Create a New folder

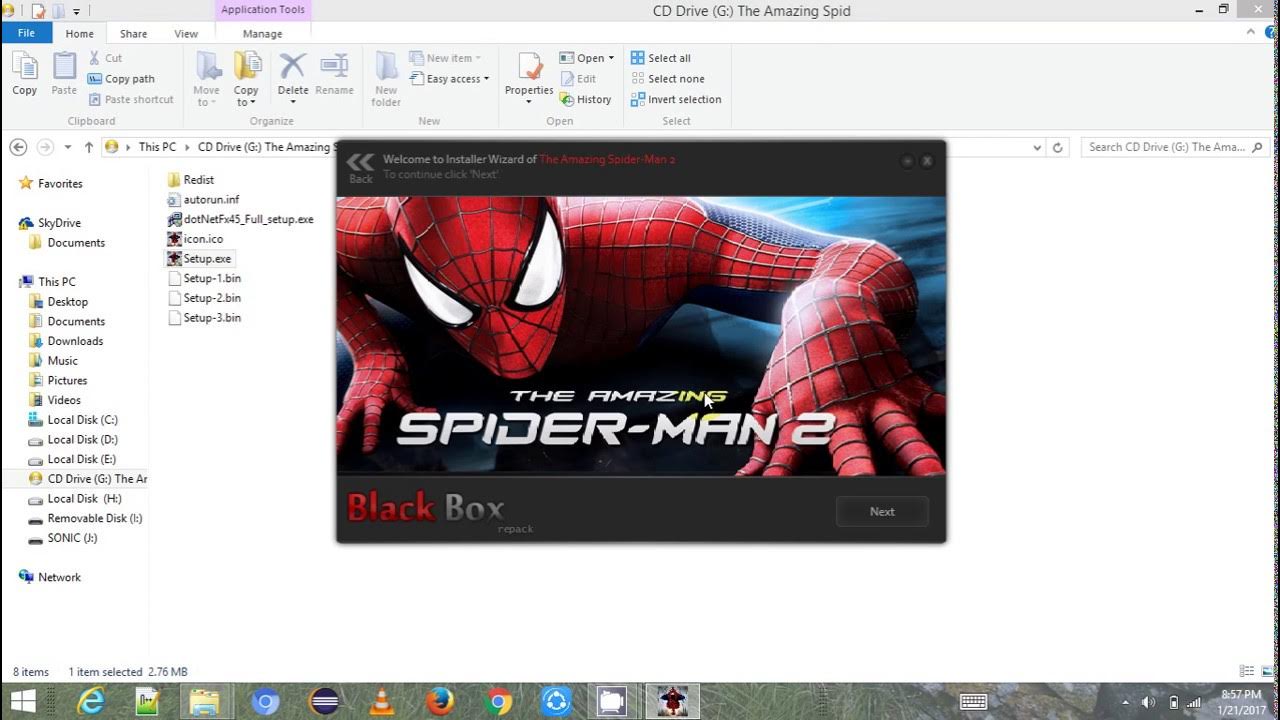coord(386,80)
